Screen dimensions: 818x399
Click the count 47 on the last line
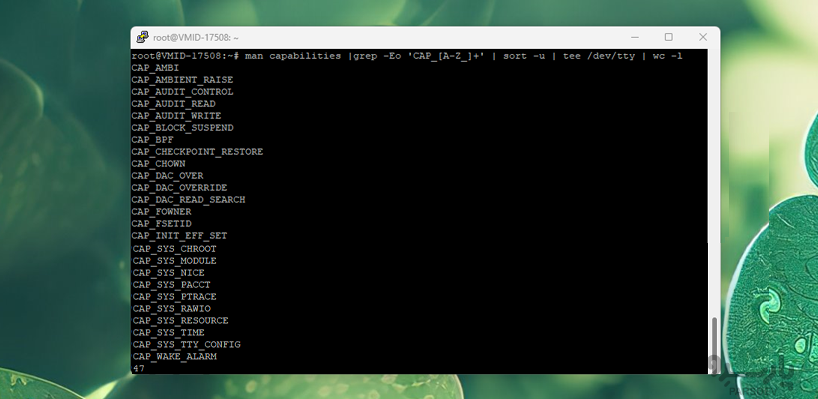coord(139,368)
